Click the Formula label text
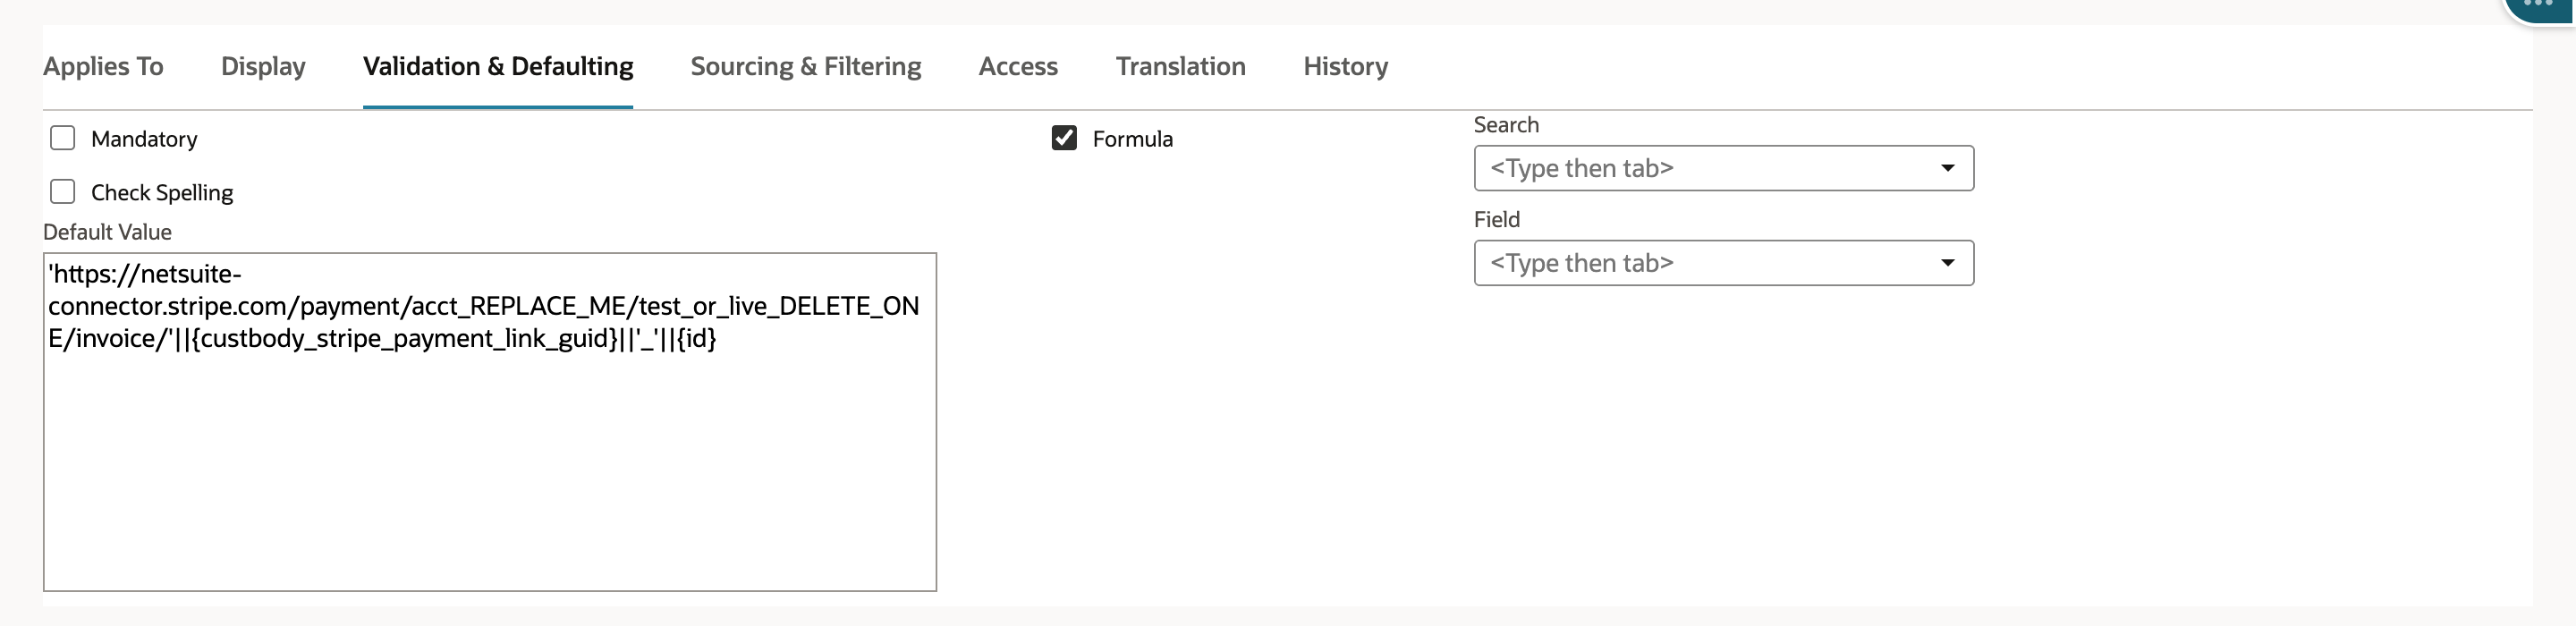Viewport: 2576px width, 626px height. pyautogui.click(x=1132, y=139)
